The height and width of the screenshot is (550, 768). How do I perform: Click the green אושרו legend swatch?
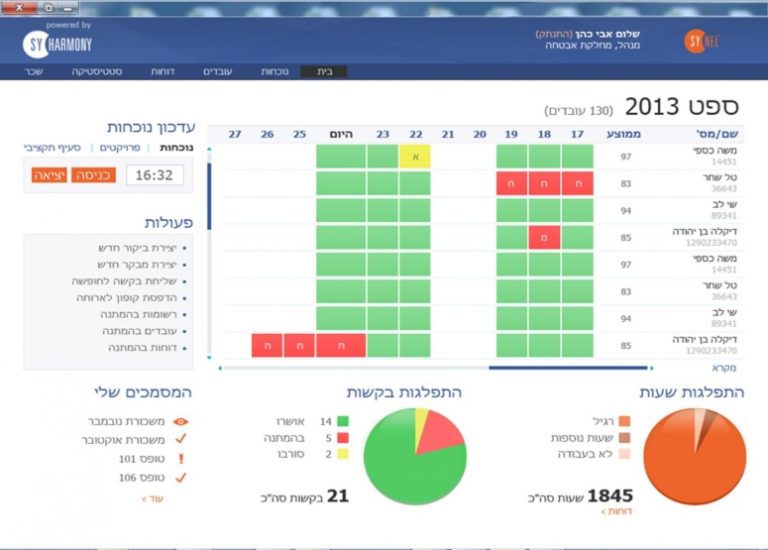click(342, 422)
